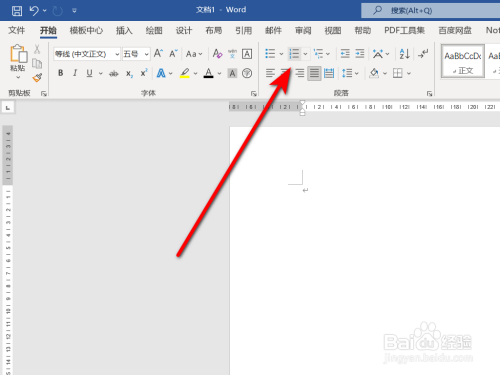Screen dimensions: 500x375
Task: Open the font size box 五号
Action: (136, 54)
